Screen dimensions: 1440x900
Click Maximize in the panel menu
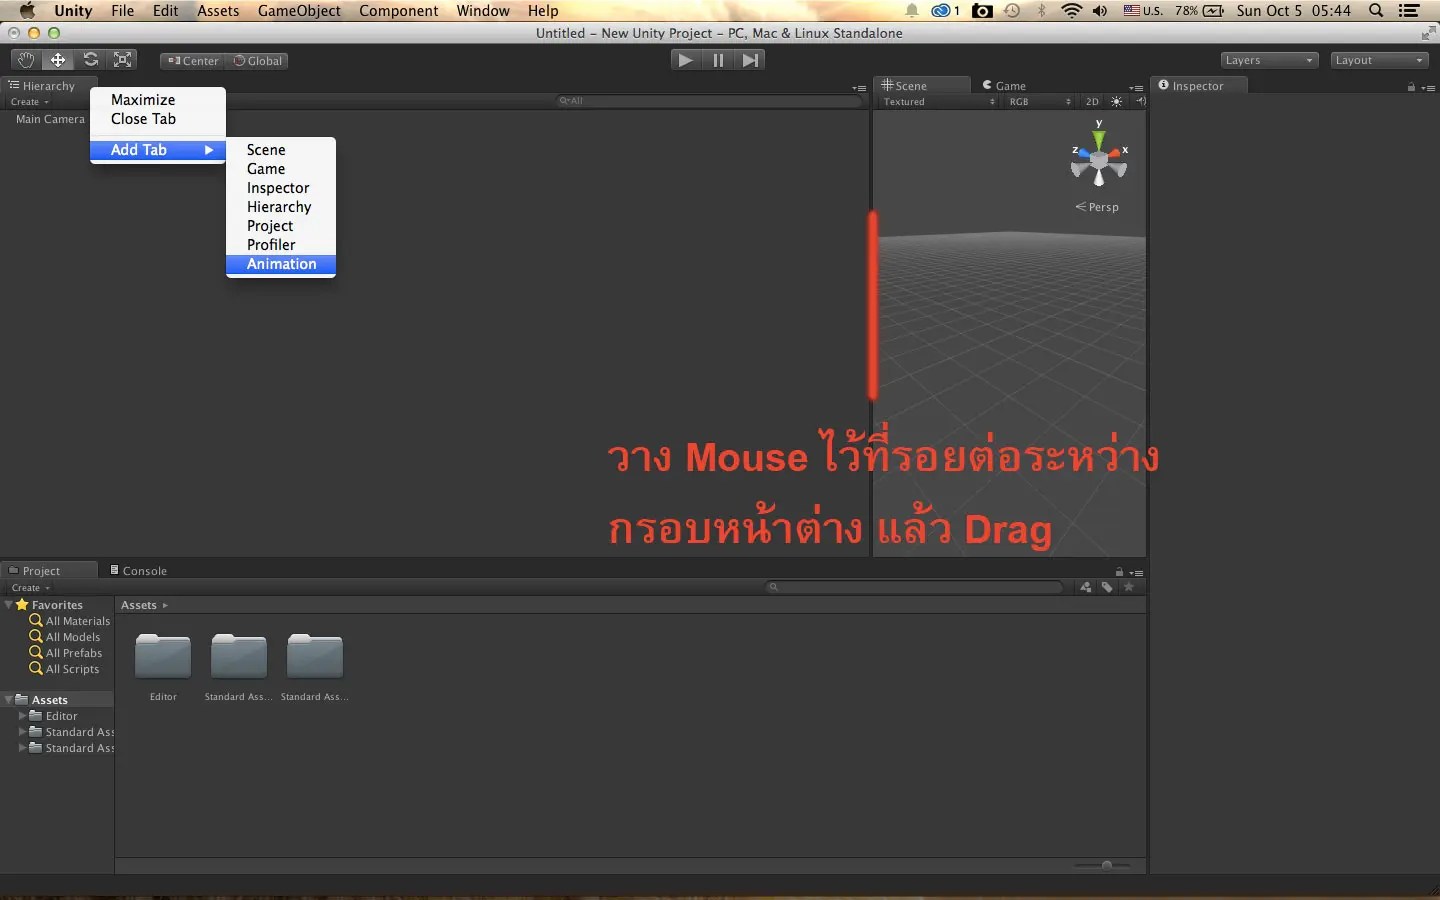point(143,99)
